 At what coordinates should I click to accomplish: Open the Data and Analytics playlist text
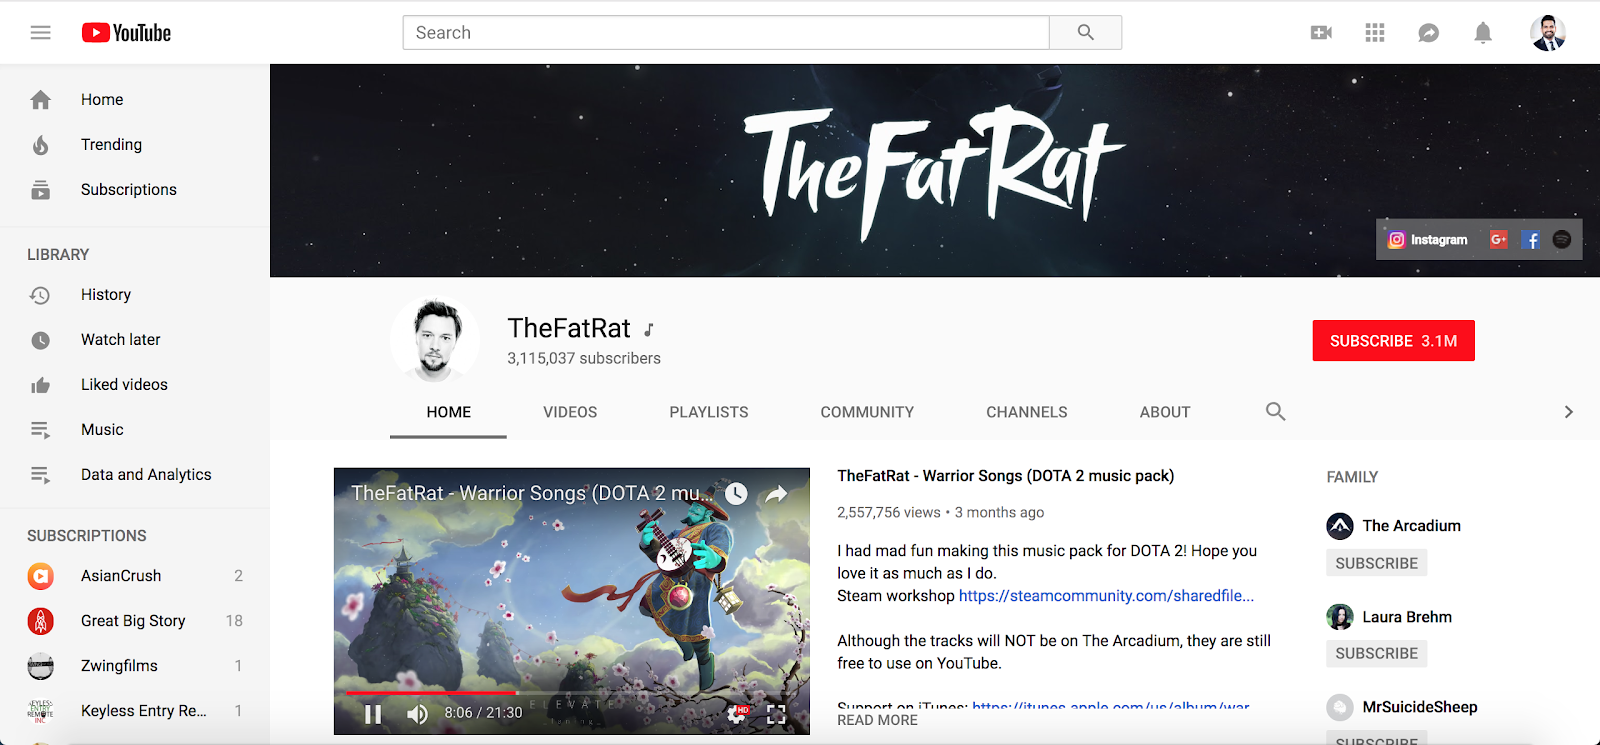[146, 475]
